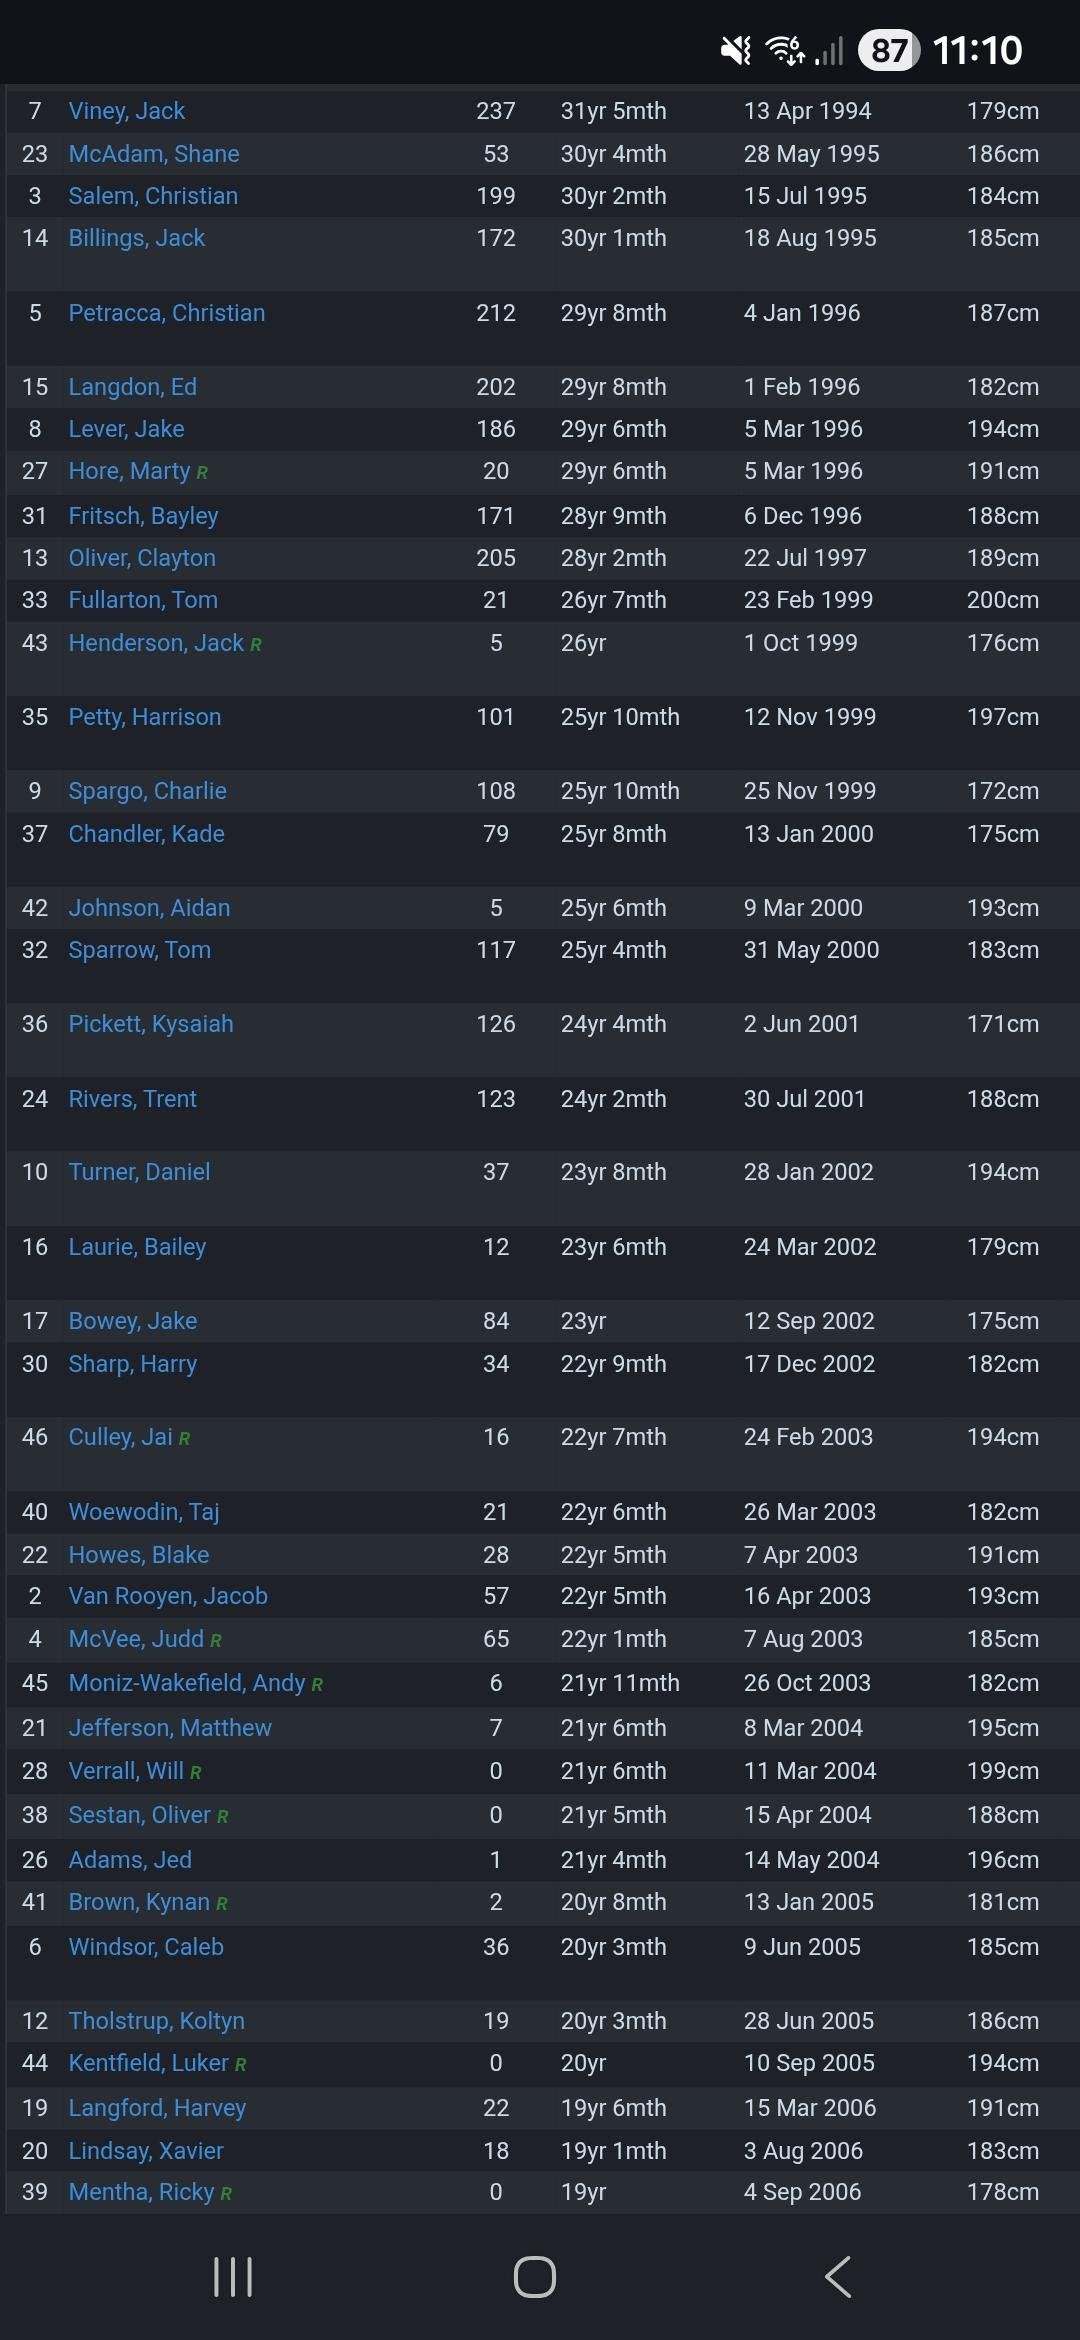Tap the battery 87 indicator
Image resolution: width=1080 pixels, height=2340 pixels.
pos(888,50)
